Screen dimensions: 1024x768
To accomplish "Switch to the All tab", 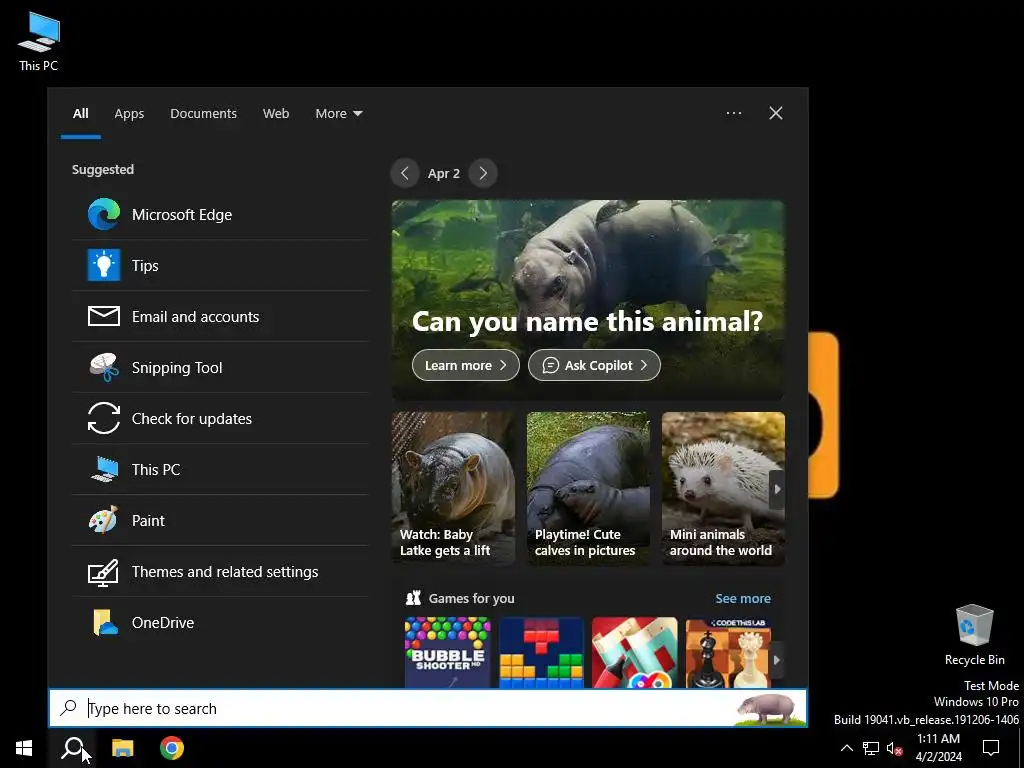I will click(80, 114).
